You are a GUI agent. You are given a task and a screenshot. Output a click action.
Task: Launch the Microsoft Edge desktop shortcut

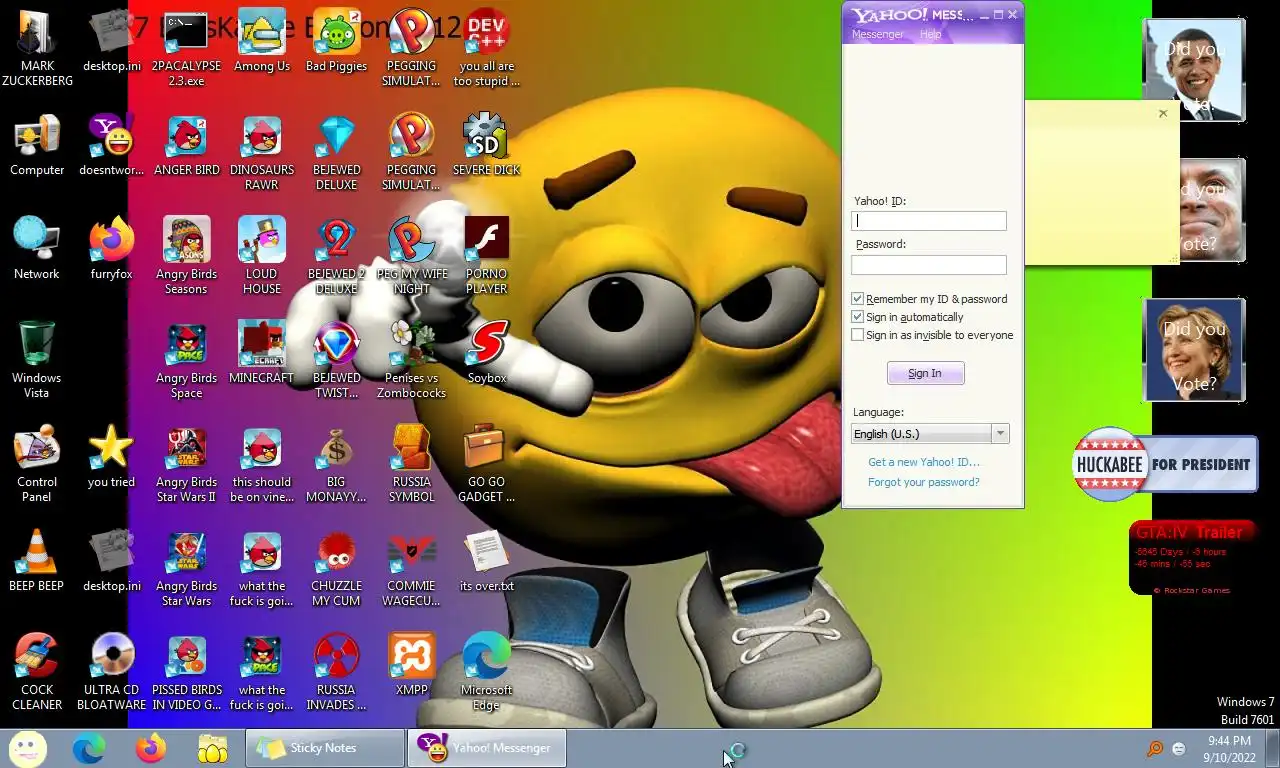click(x=486, y=656)
